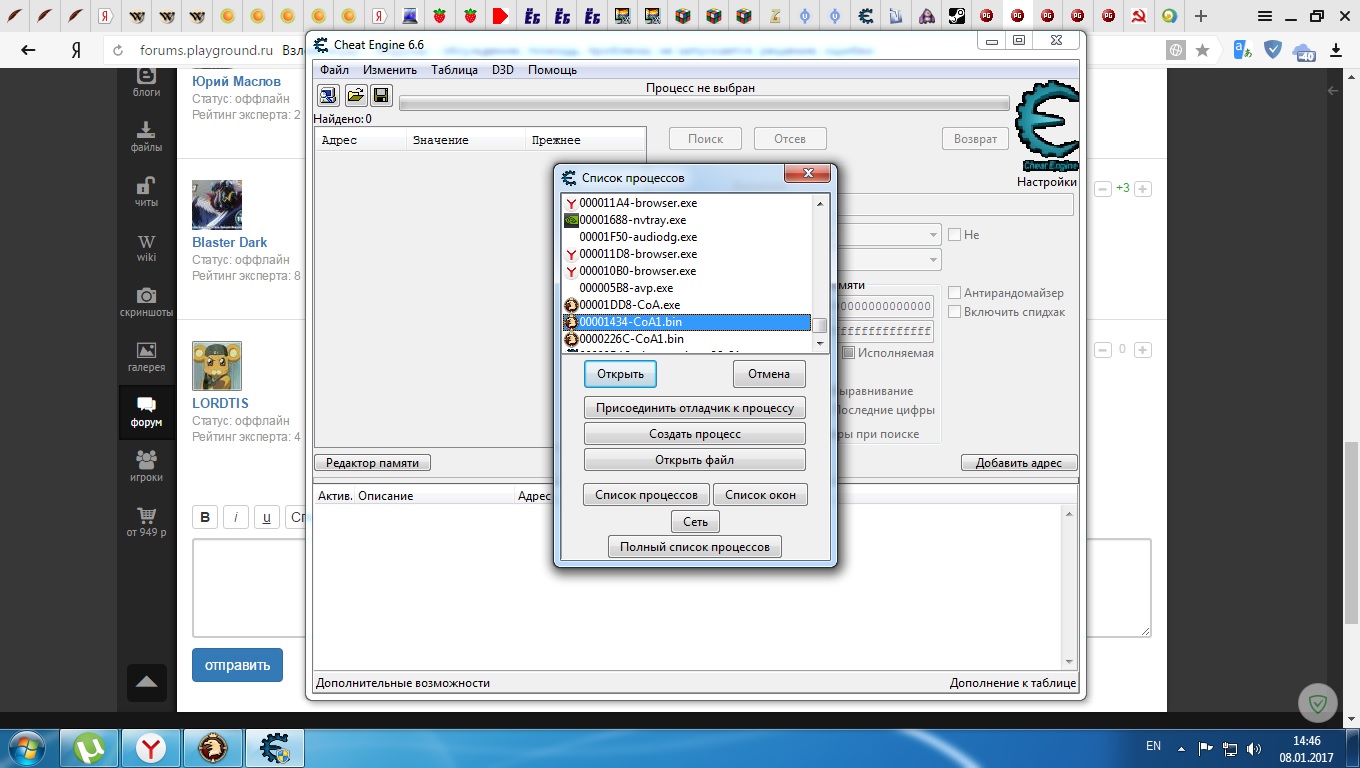This screenshot has height=768, width=1360.
Task: Expand the lower value type dropdown
Action: (934, 260)
